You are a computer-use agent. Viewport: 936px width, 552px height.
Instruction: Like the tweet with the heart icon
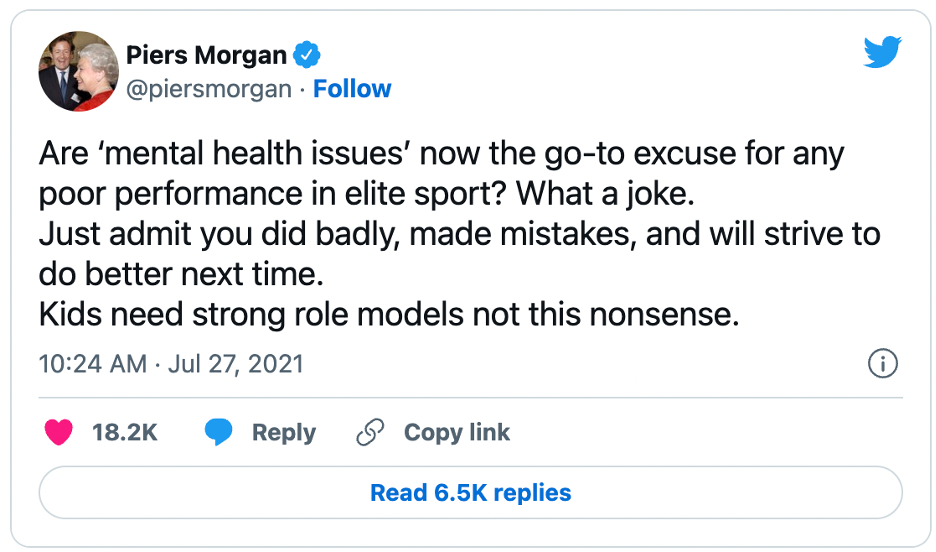(60, 432)
